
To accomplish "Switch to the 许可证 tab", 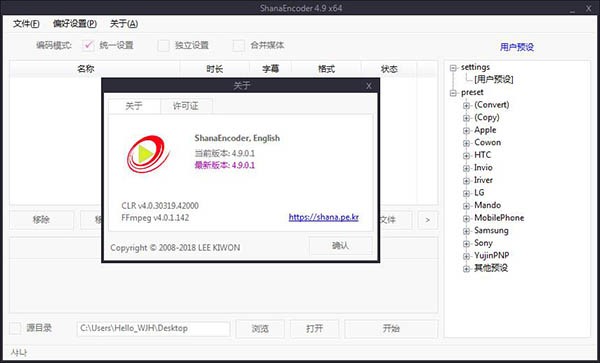I will pyautogui.click(x=186, y=106).
